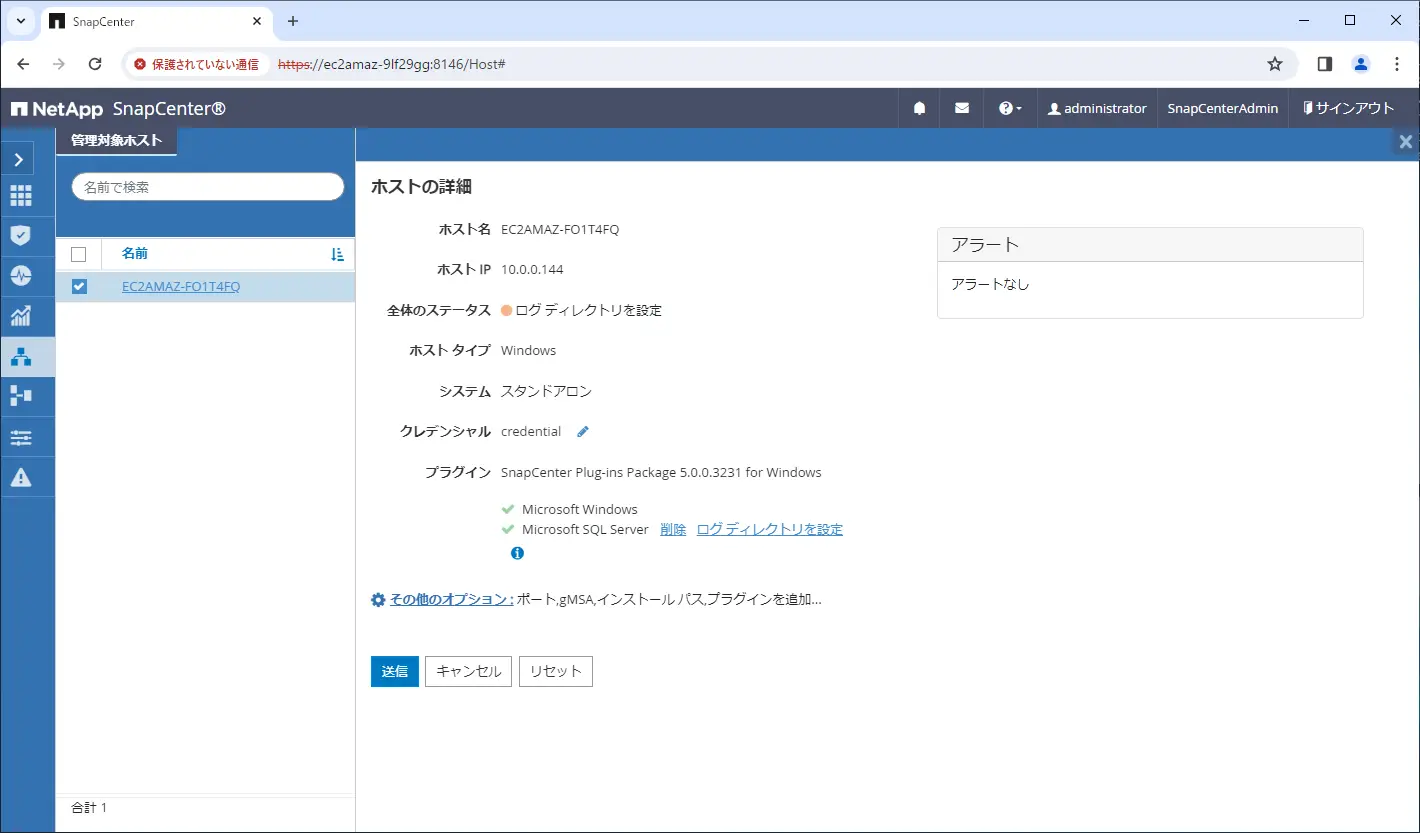Click the orange status dot indicator

[506, 310]
